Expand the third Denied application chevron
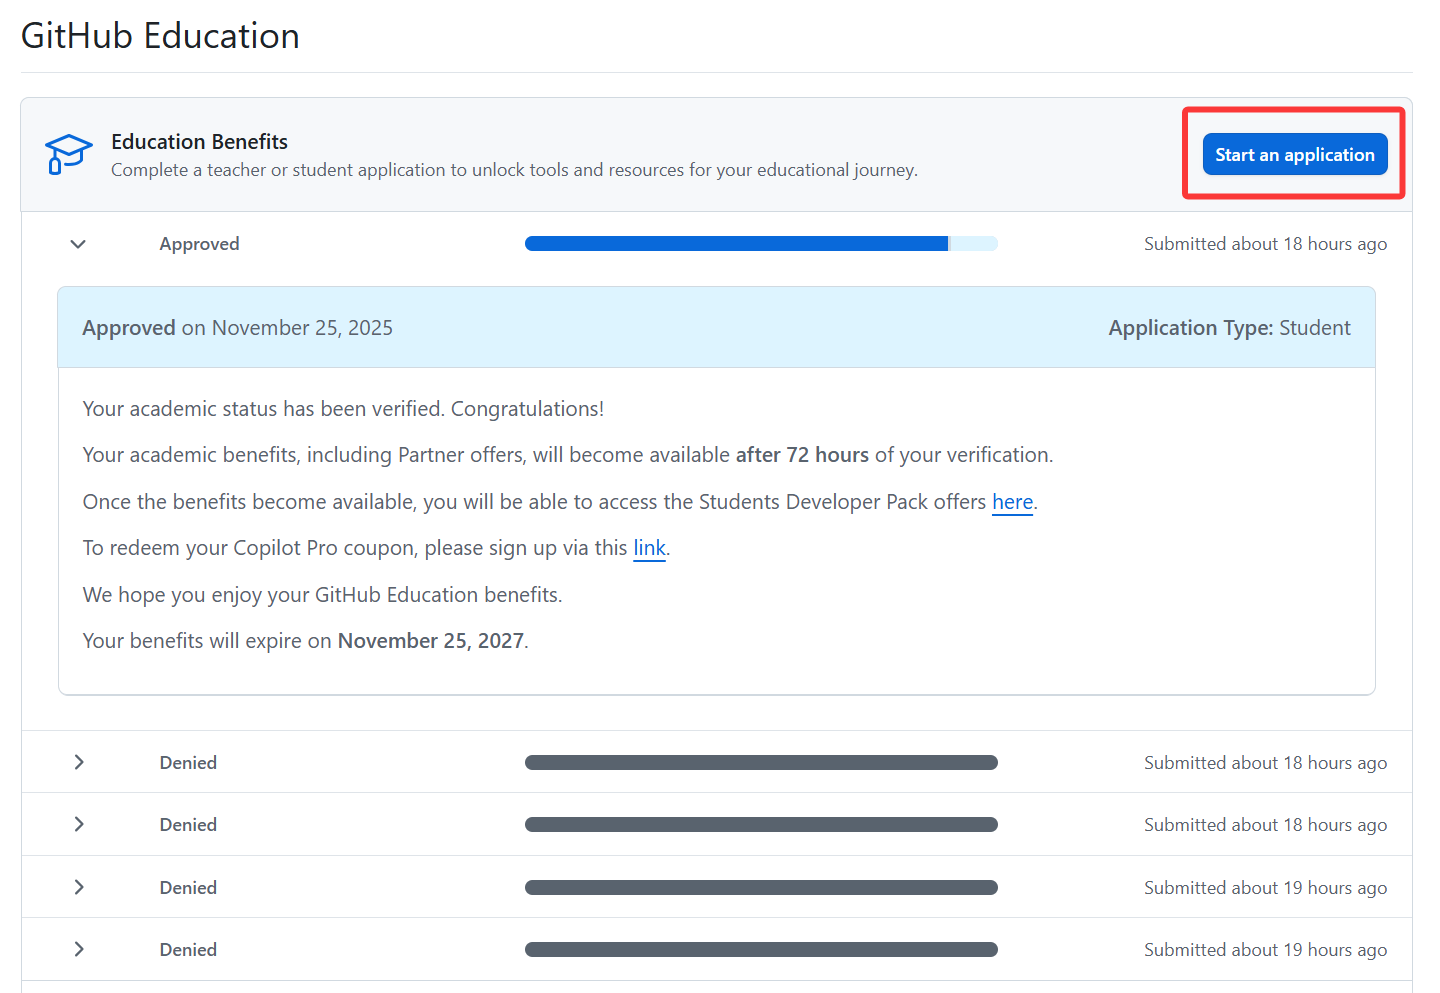Screen dimensions: 1440x993 78,887
